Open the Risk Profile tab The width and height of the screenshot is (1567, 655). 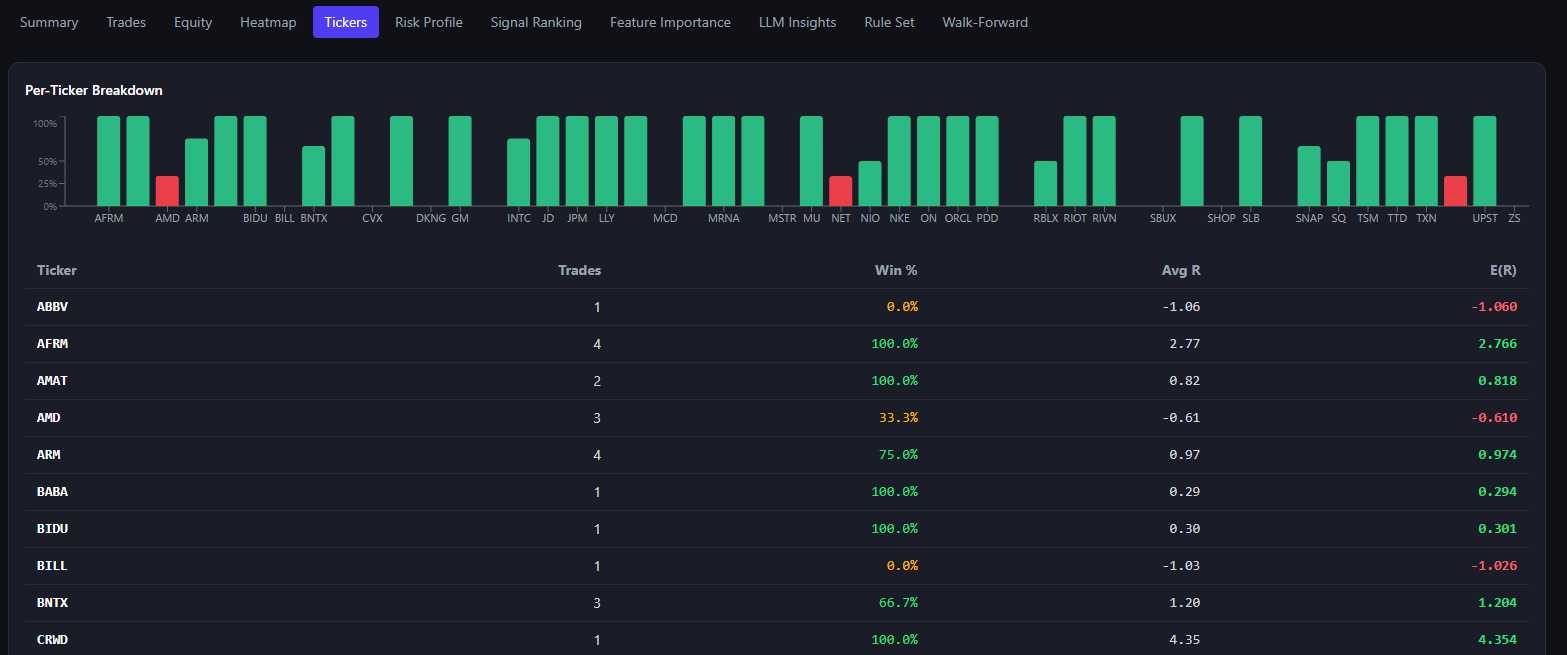[429, 22]
